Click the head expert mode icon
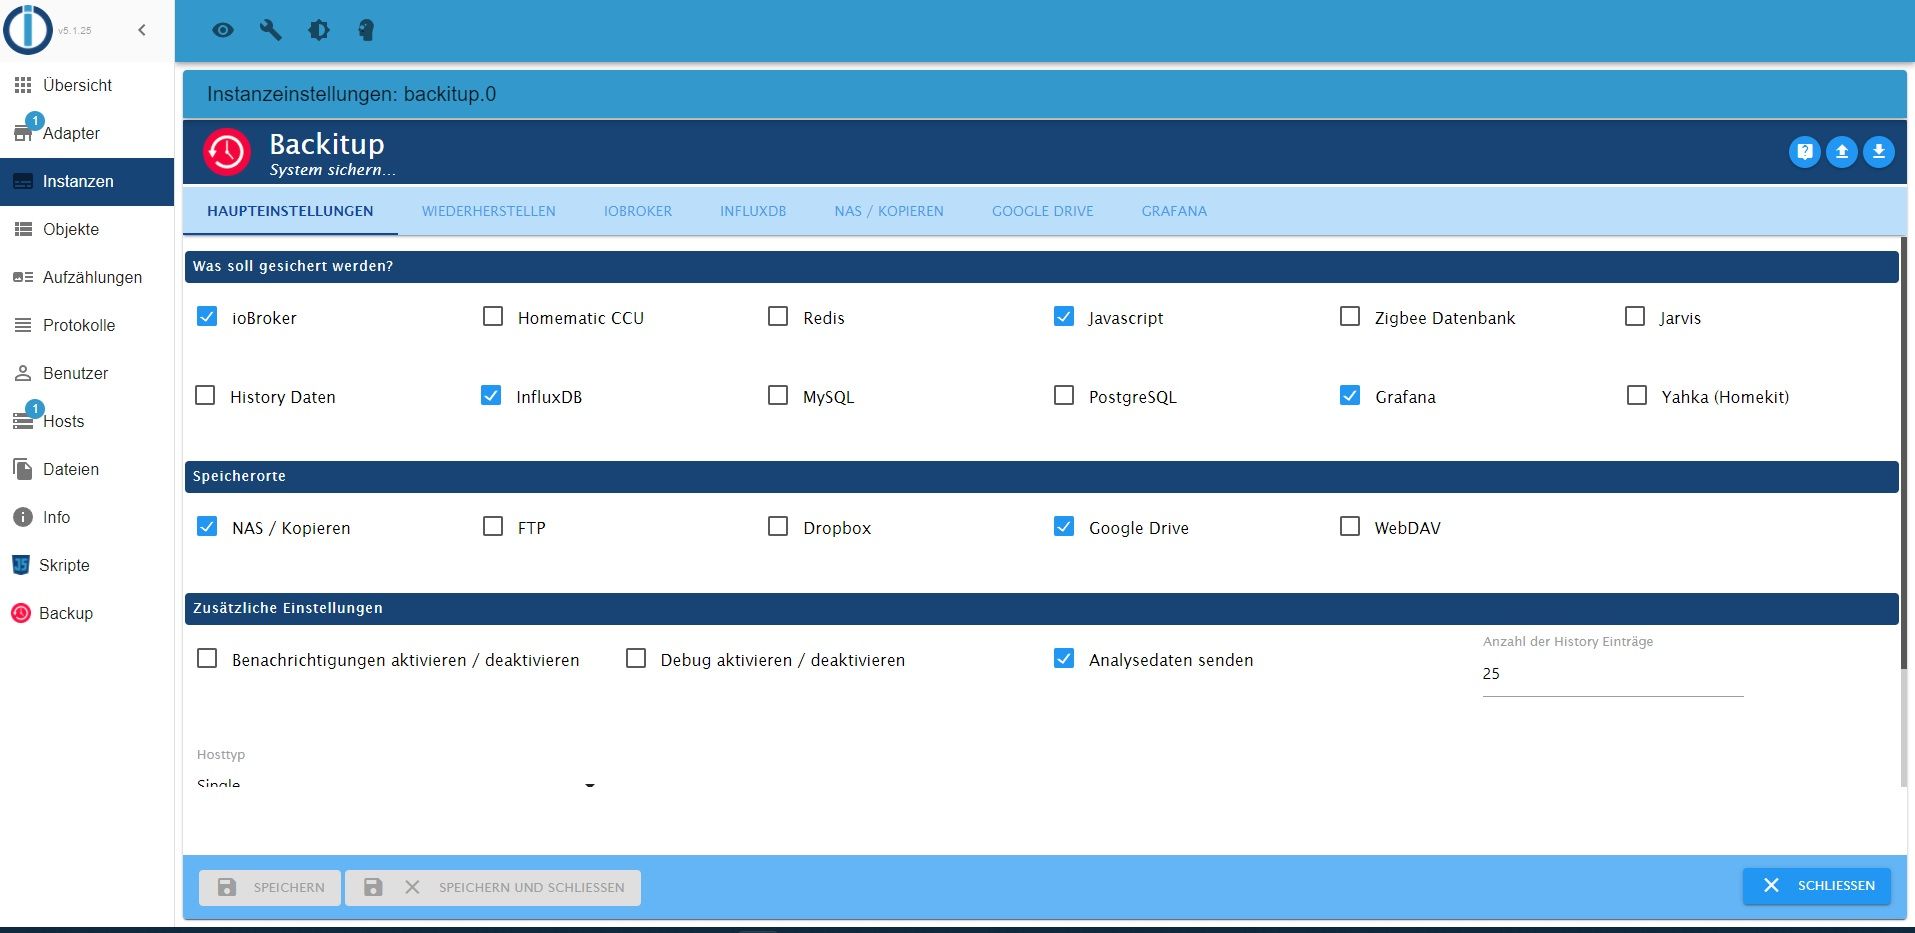The width and height of the screenshot is (1915, 933). 366,30
